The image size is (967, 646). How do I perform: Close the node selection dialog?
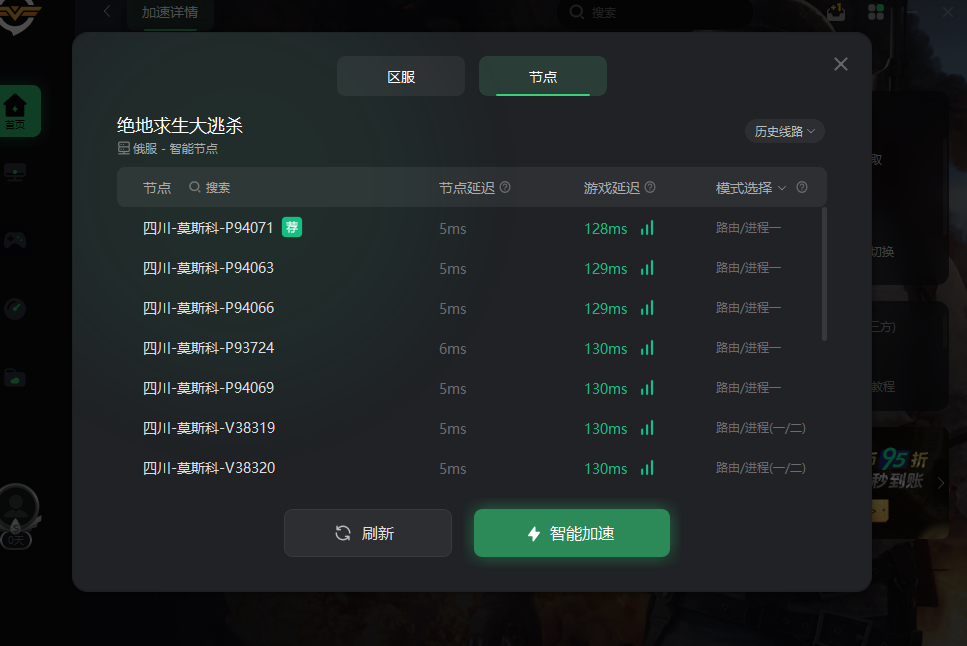tap(841, 64)
